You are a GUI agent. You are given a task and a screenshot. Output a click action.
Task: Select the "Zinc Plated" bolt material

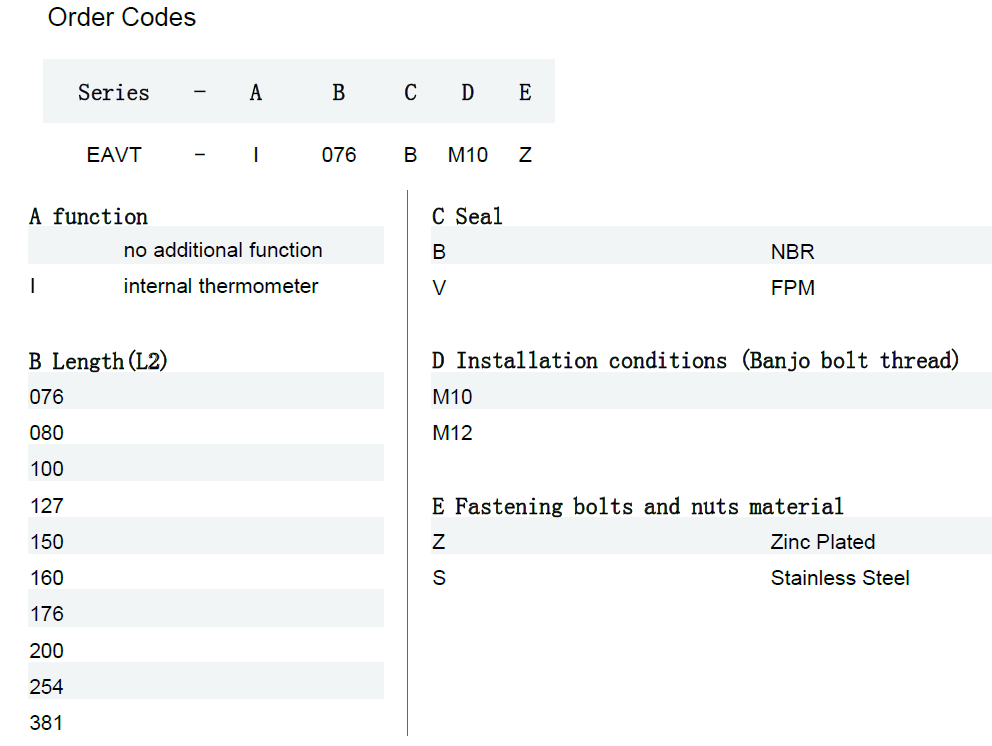click(822, 542)
